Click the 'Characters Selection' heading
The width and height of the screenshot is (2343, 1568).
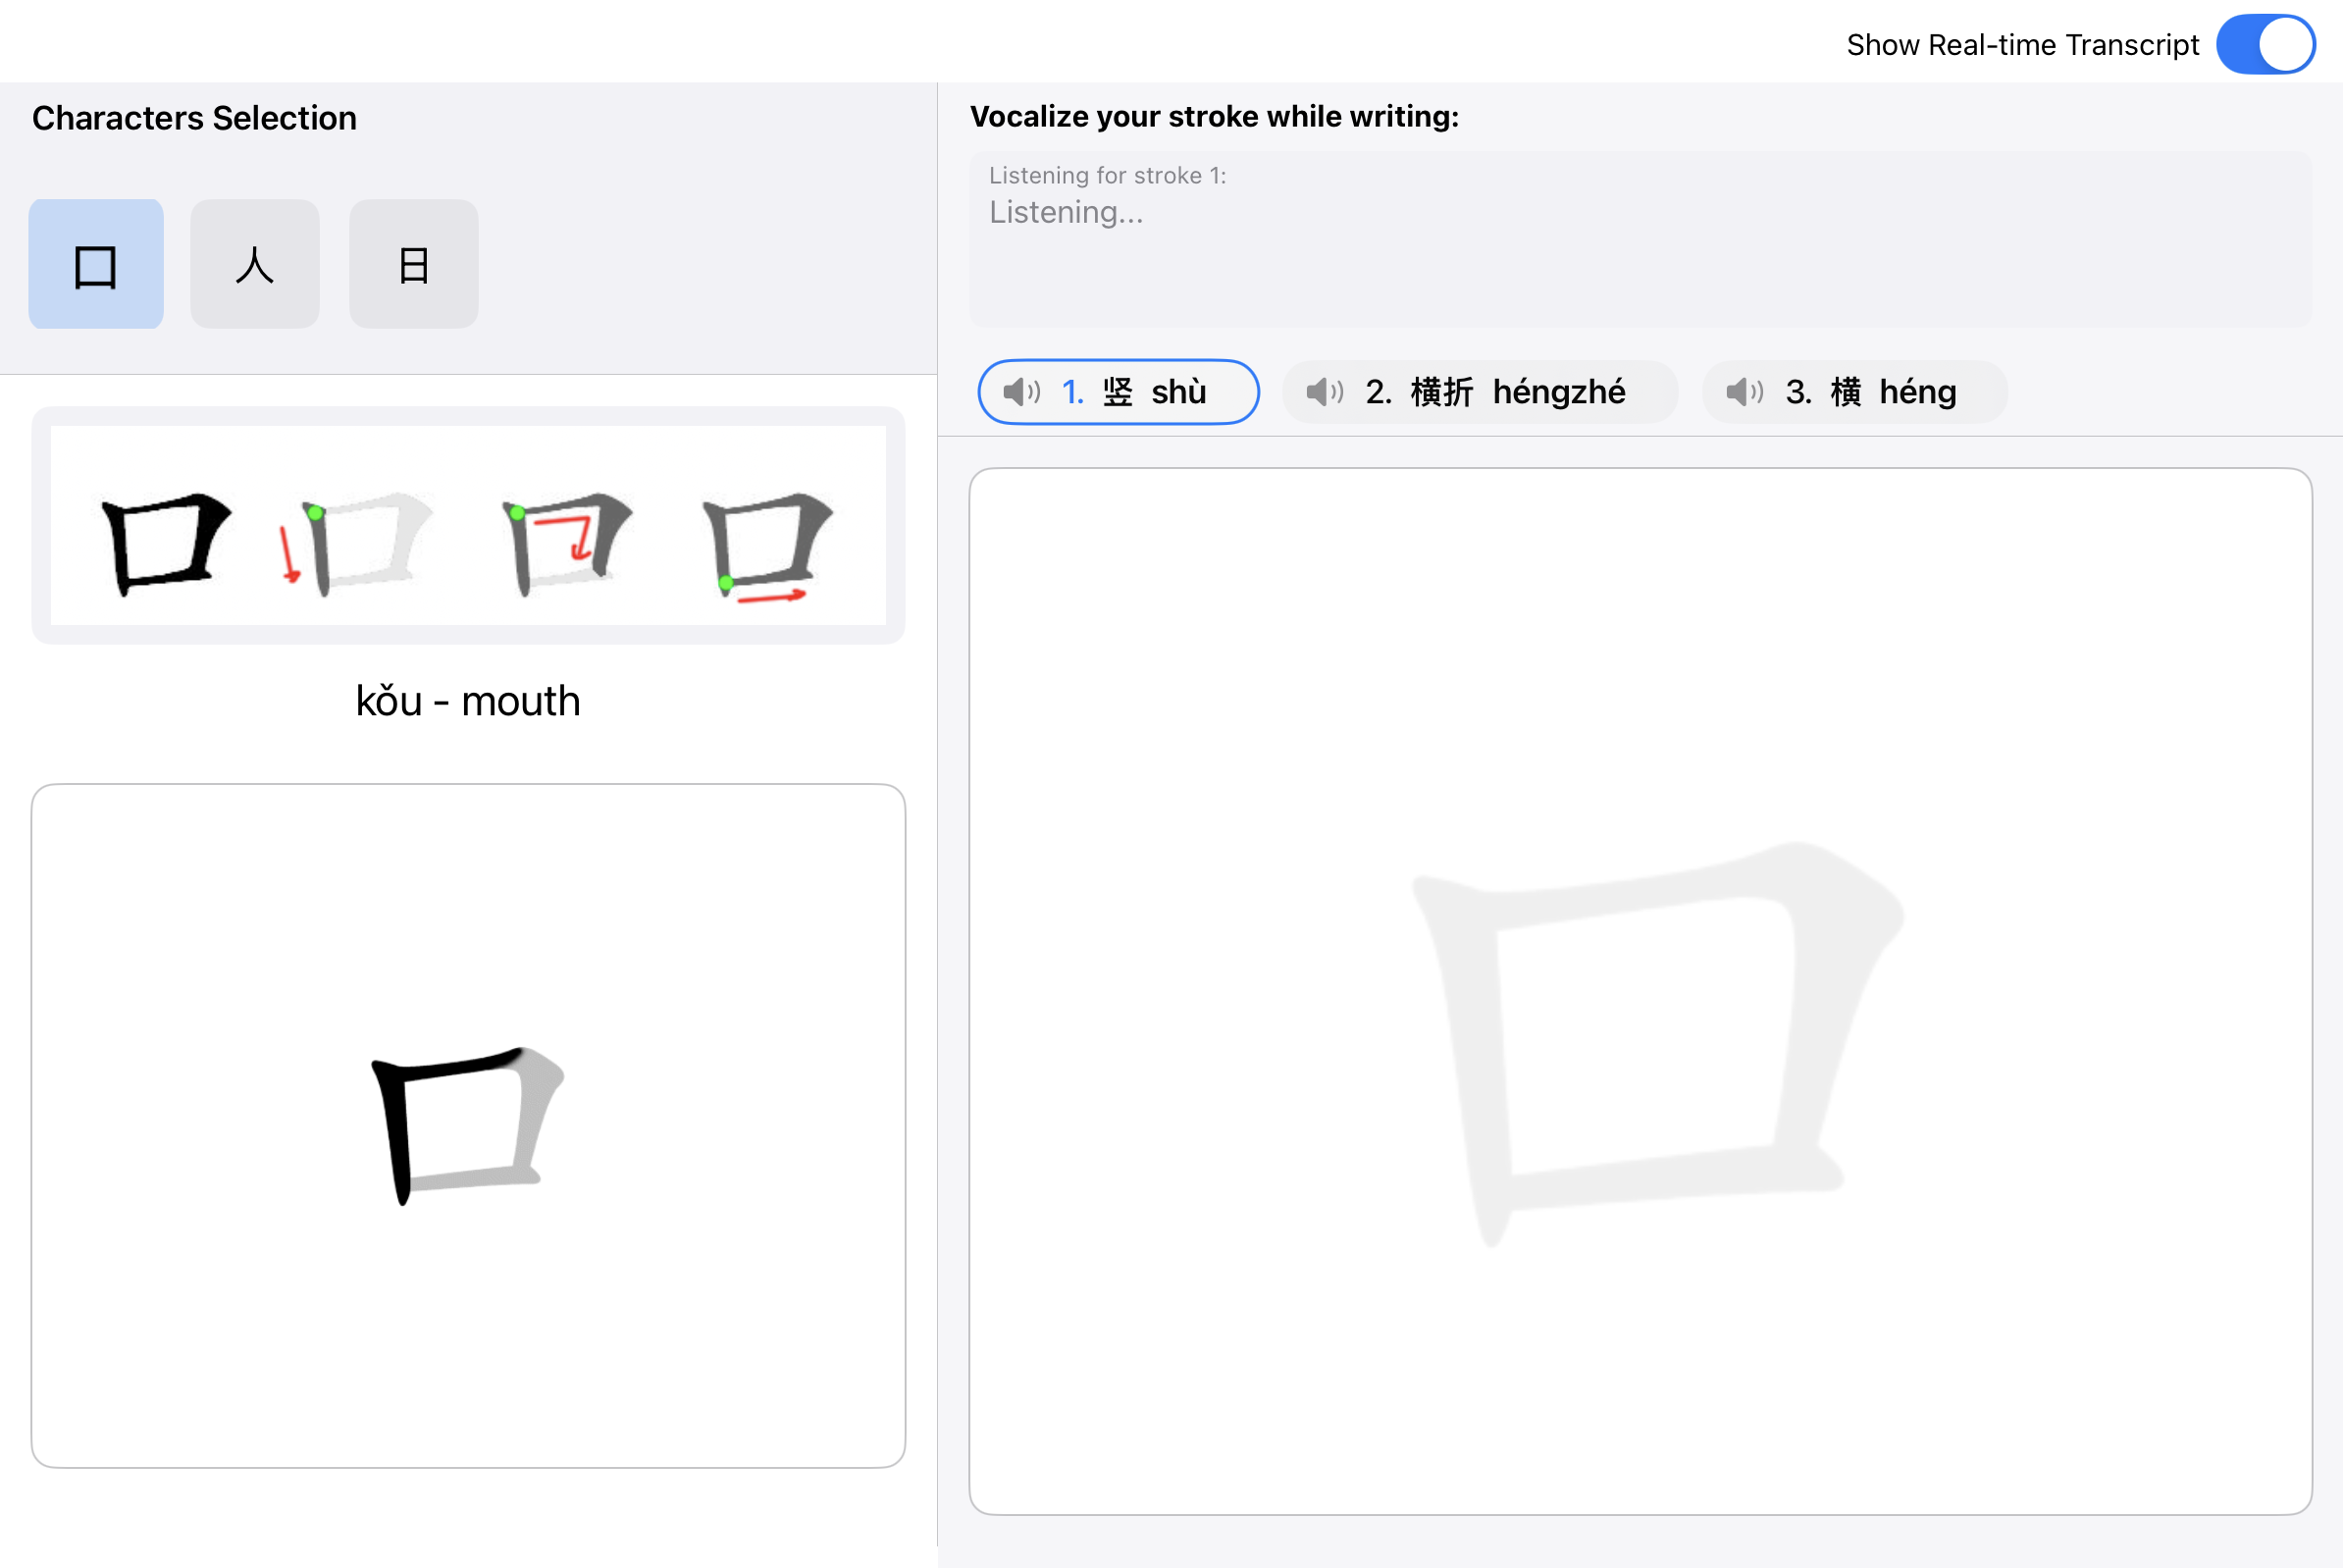click(x=194, y=118)
